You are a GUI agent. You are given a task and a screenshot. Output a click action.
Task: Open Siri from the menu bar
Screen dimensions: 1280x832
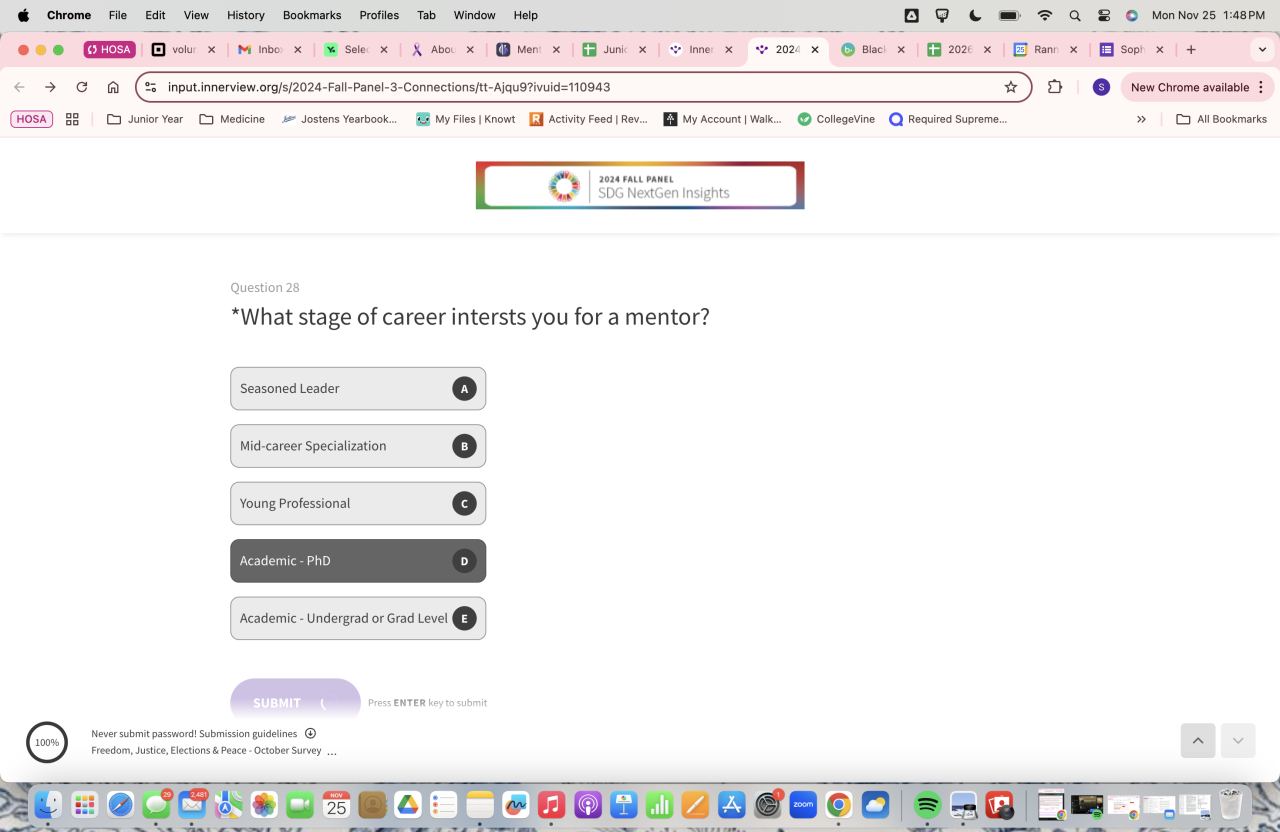click(1132, 15)
